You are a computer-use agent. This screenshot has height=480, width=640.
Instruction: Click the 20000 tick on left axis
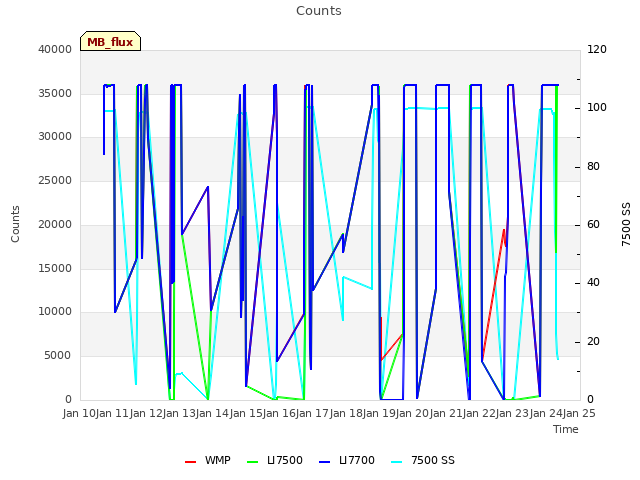pyautogui.click(x=55, y=224)
